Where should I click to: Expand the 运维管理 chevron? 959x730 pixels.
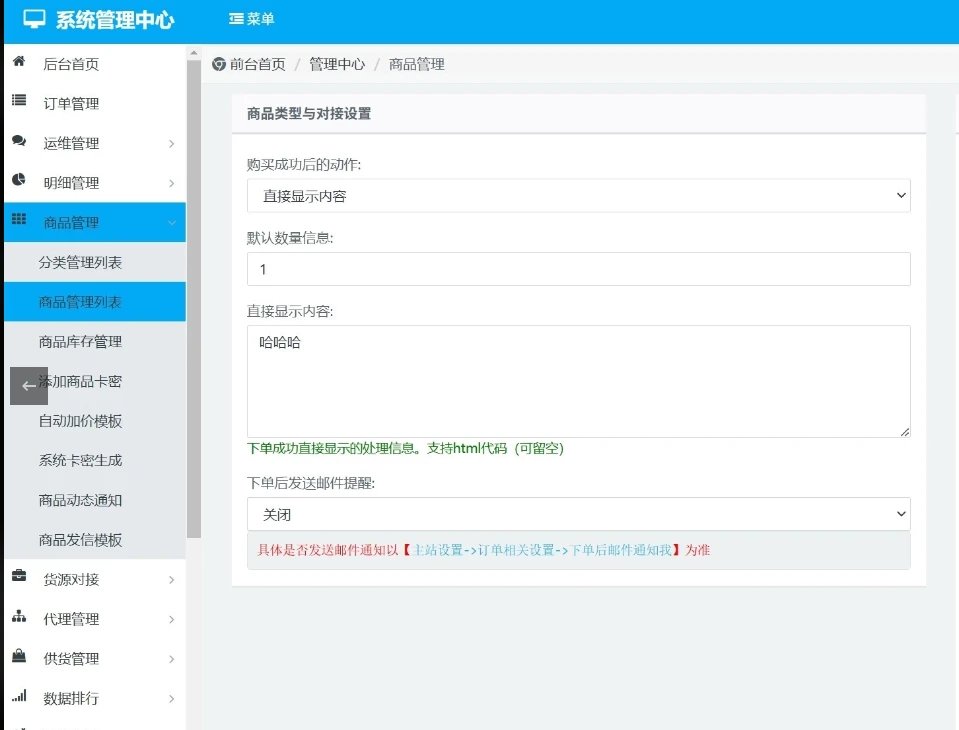coord(172,144)
